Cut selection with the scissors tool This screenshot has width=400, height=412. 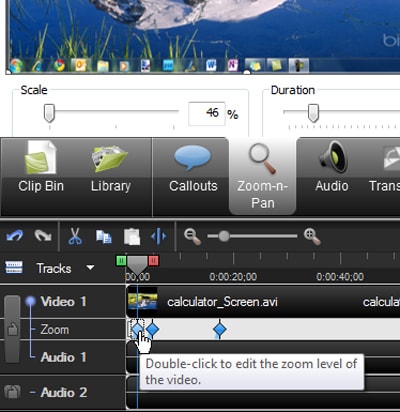75,236
